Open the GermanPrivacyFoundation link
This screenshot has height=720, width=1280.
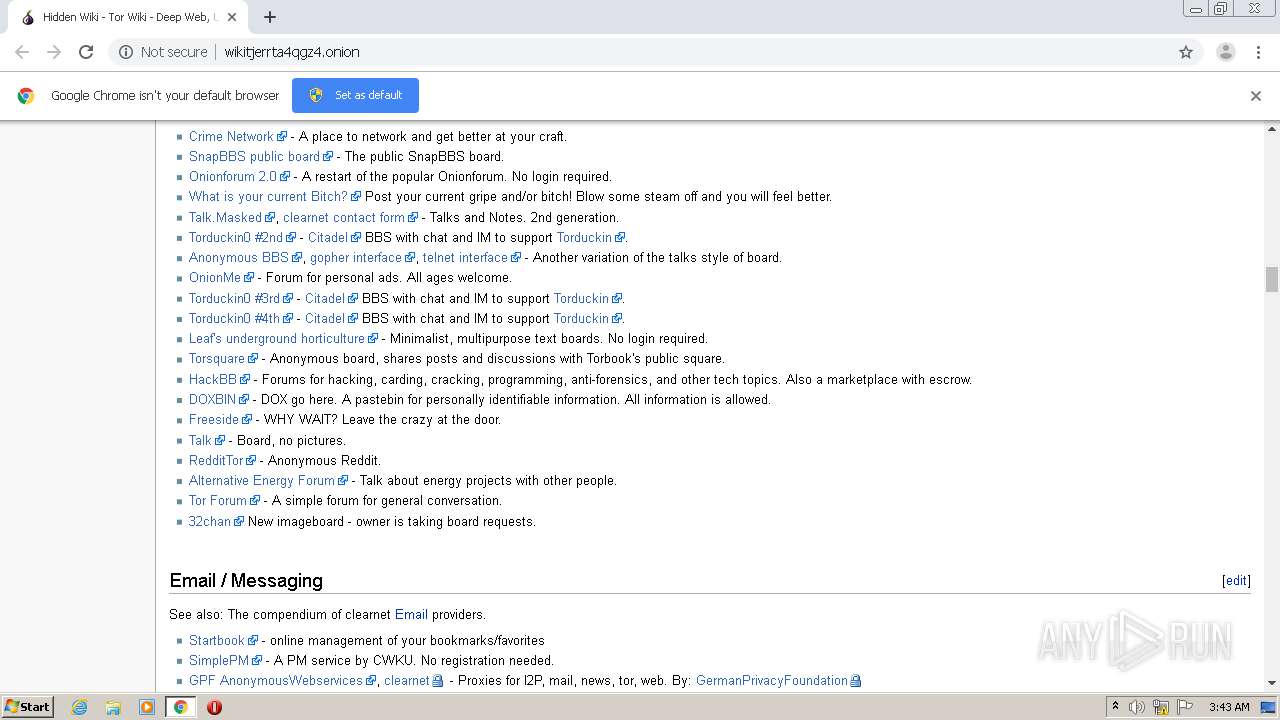pos(772,680)
